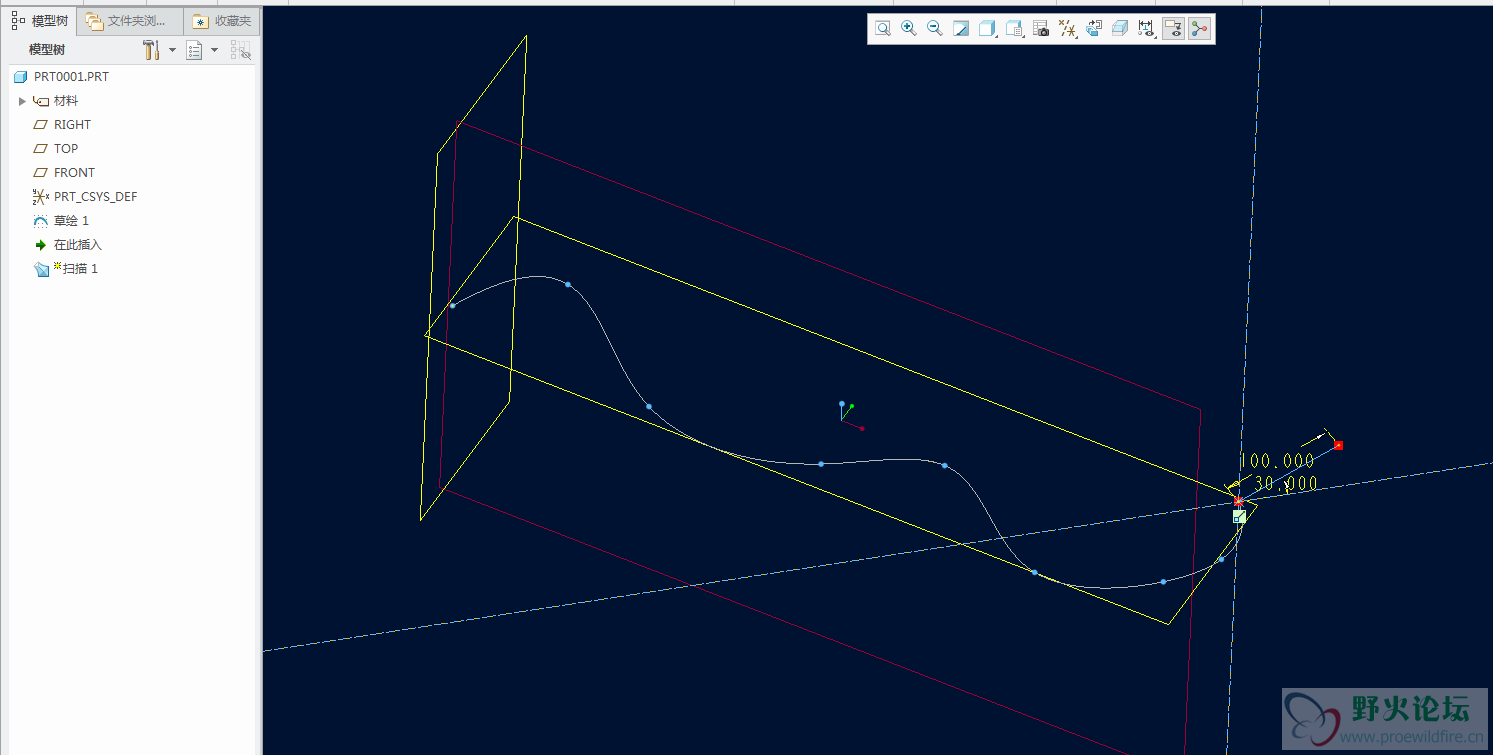Open the tree settings dropdown arrow

pos(172,50)
